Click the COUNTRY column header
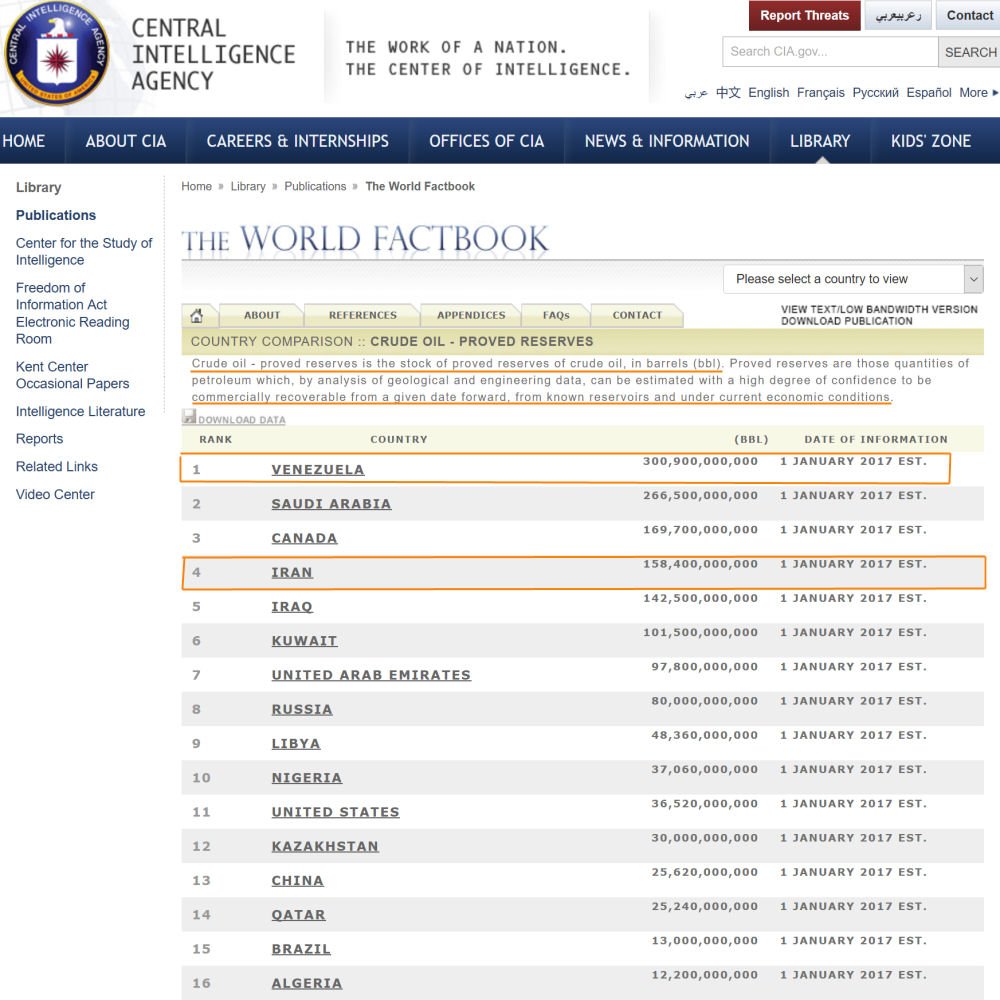This screenshot has width=1000, height=1000. (x=399, y=439)
